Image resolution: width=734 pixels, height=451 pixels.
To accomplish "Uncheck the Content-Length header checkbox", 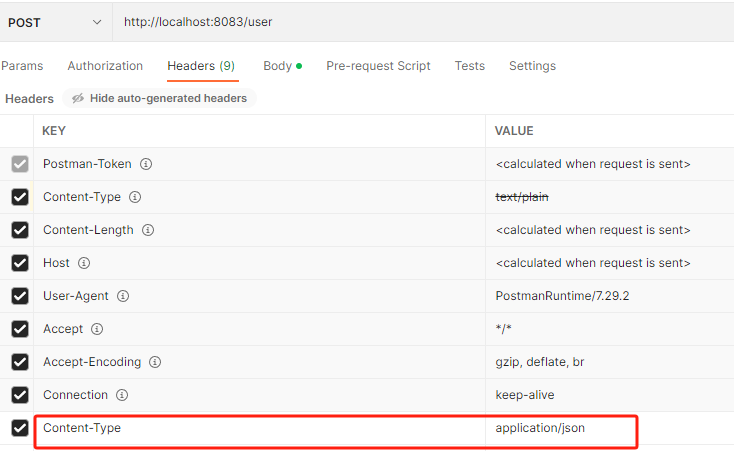I will (20, 230).
